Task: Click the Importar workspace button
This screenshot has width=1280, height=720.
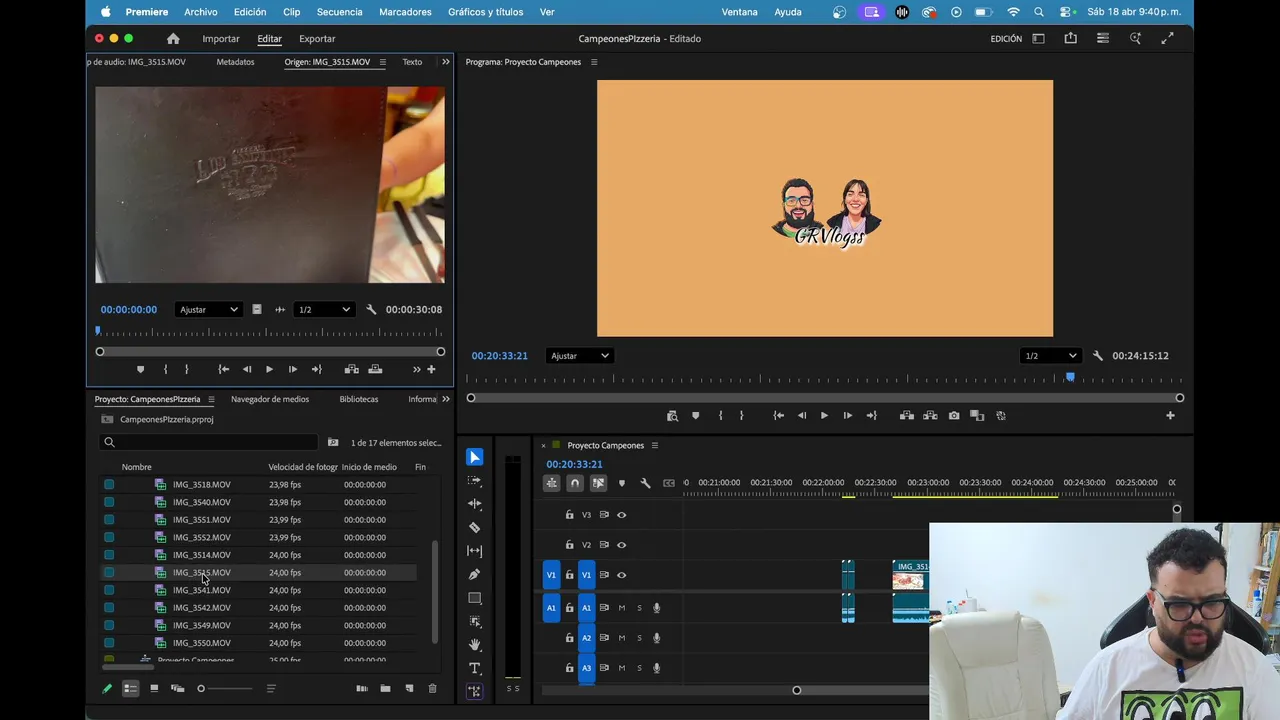Action: pyautogui.click(x=221, y=39)
